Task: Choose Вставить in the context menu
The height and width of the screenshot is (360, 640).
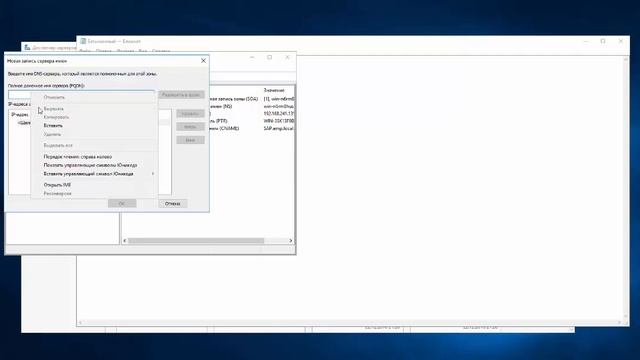Action: coord(53,126)
